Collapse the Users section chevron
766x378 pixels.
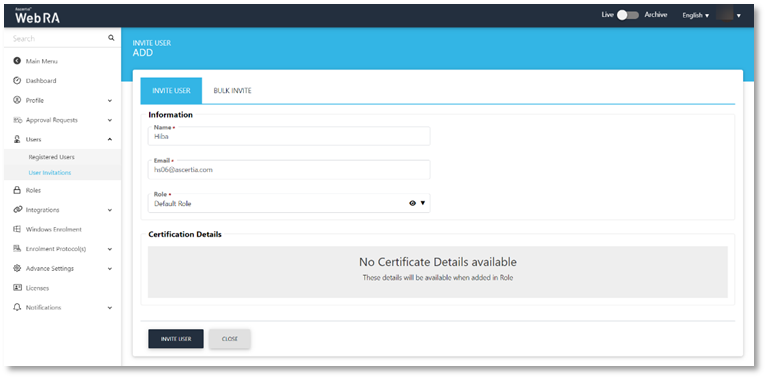109,140
